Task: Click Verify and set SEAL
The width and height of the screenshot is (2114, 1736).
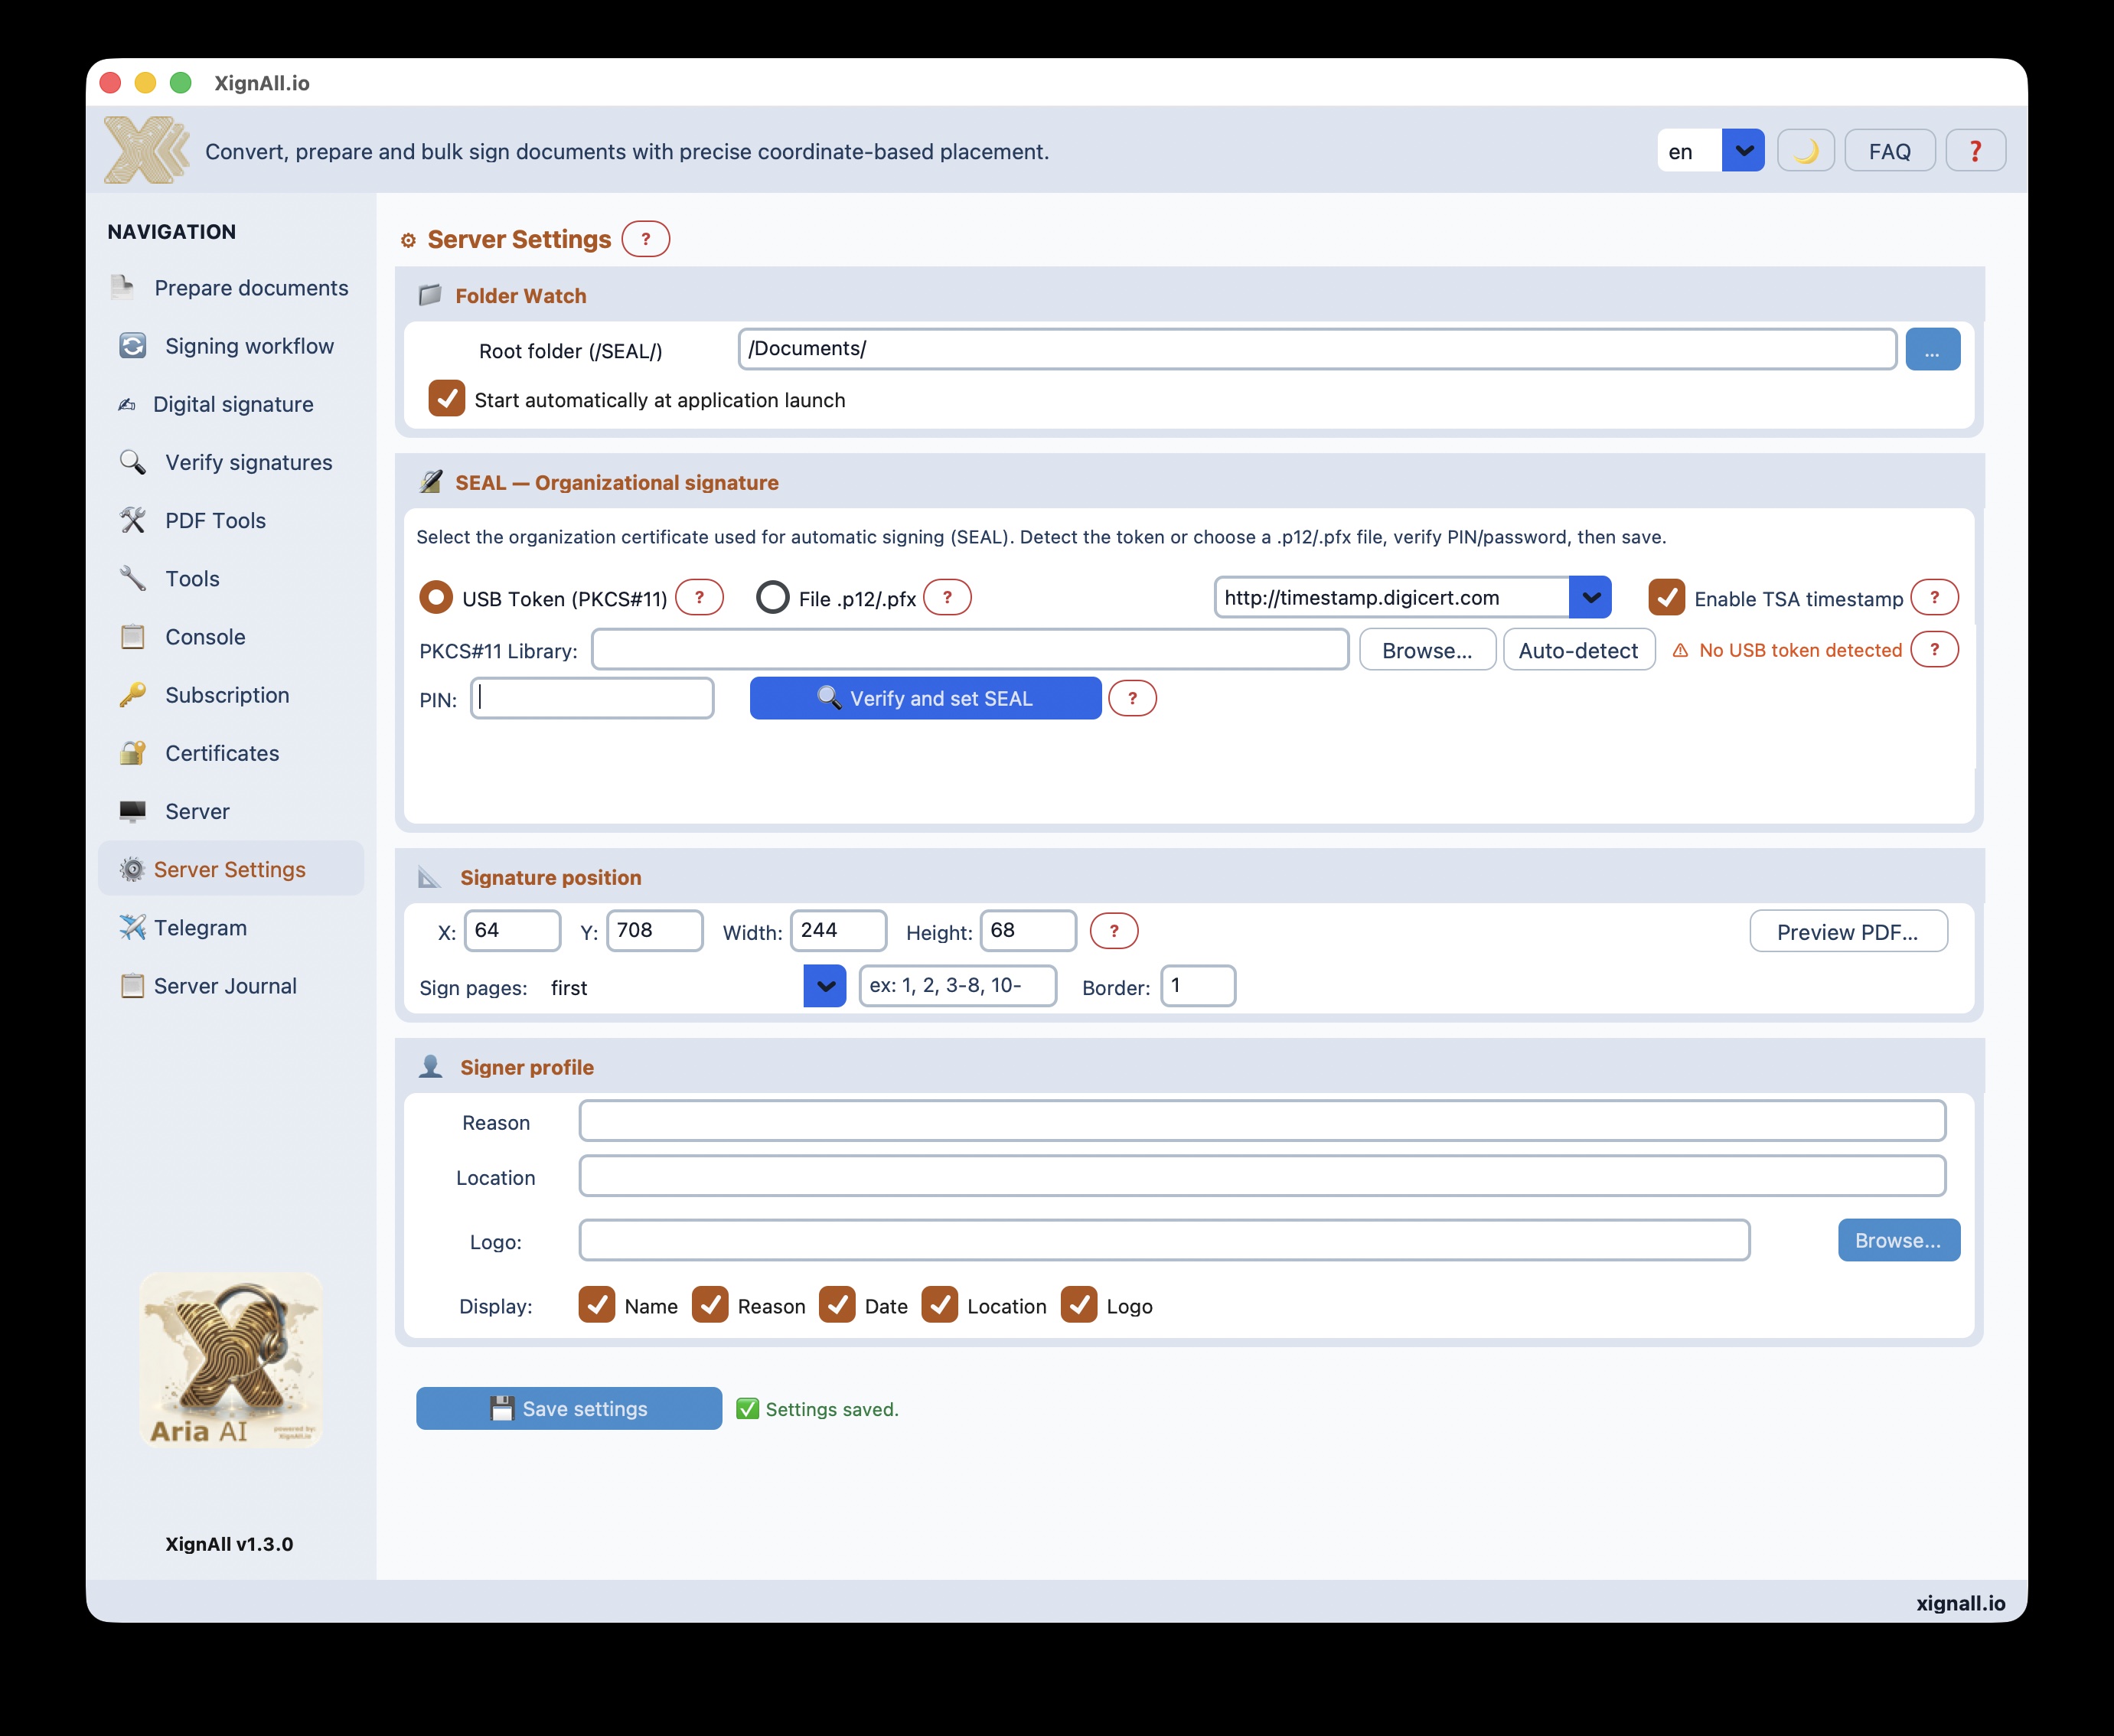Action: point(926,698)
